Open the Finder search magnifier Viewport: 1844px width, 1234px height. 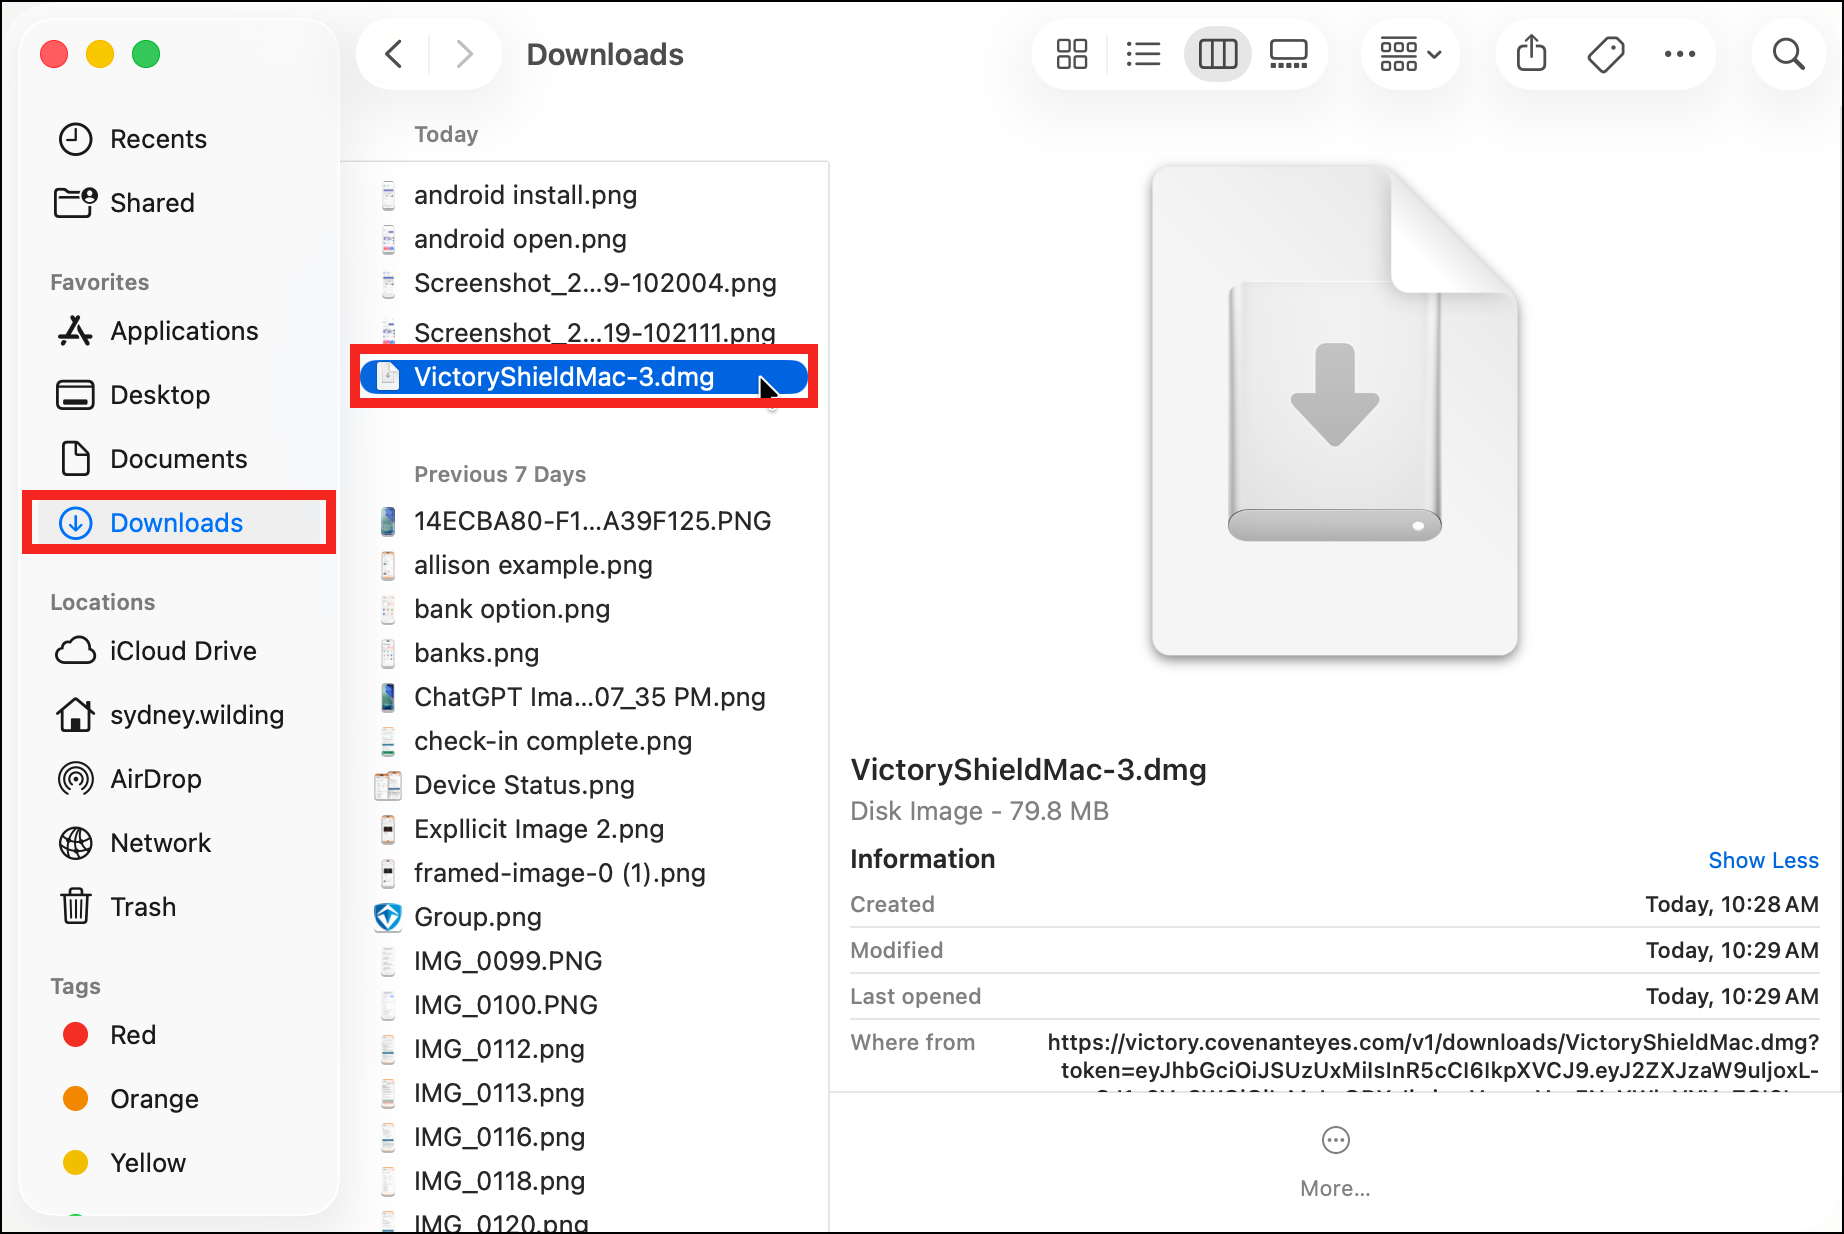(x=1788, y=54)
